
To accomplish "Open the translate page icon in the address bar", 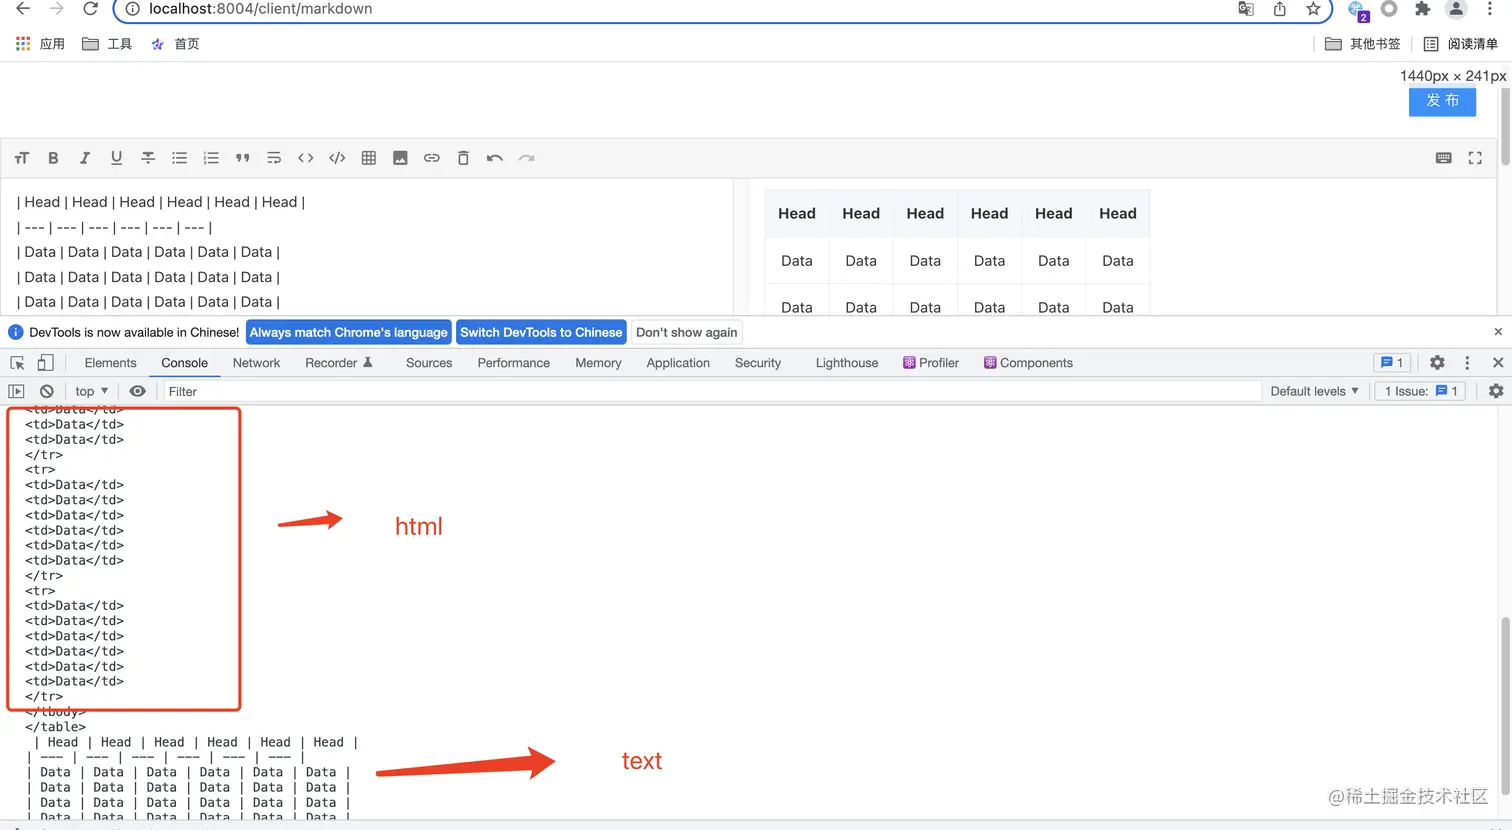I will (1246, 9).
